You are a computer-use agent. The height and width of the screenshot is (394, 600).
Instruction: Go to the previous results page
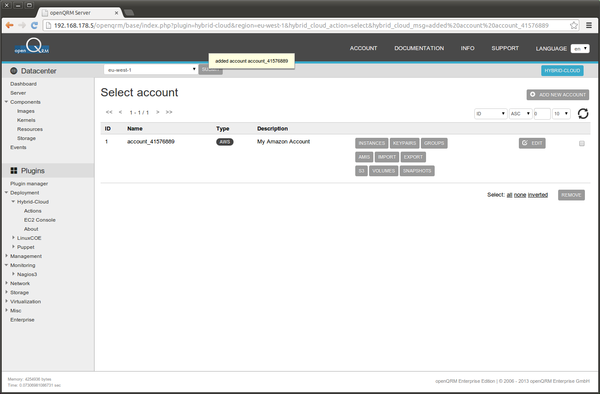(121, 112)
